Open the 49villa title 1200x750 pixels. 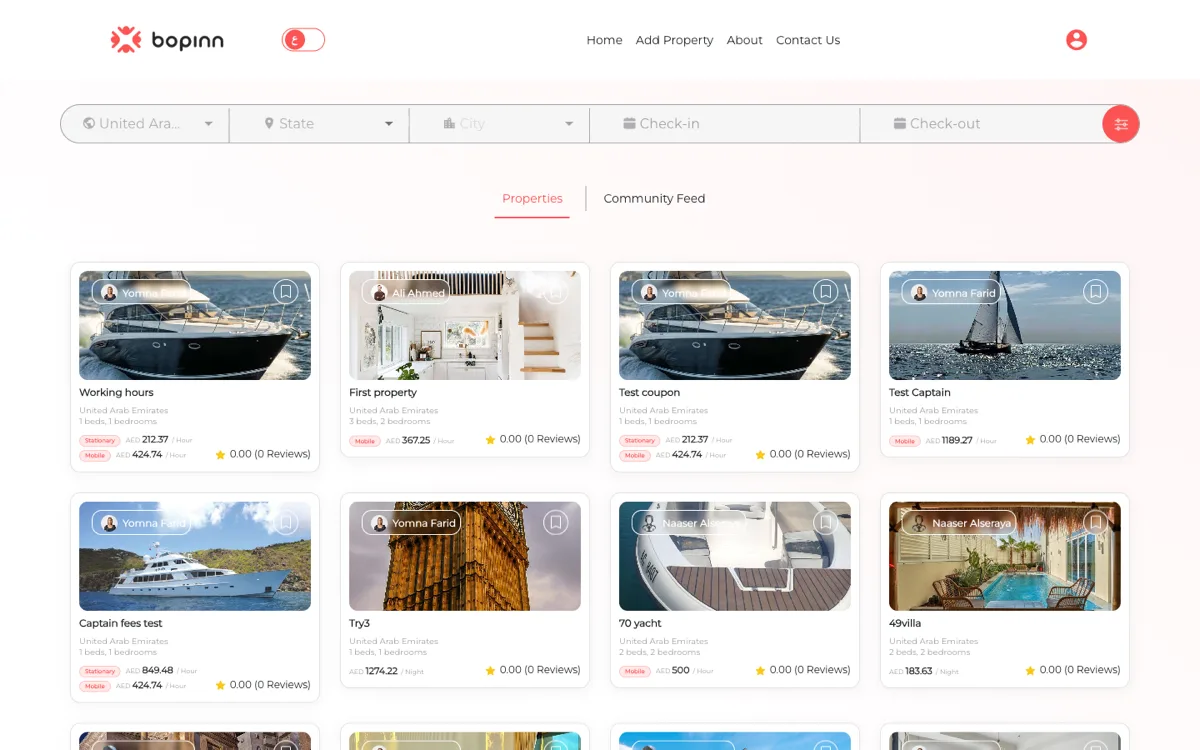coord(905,624)
